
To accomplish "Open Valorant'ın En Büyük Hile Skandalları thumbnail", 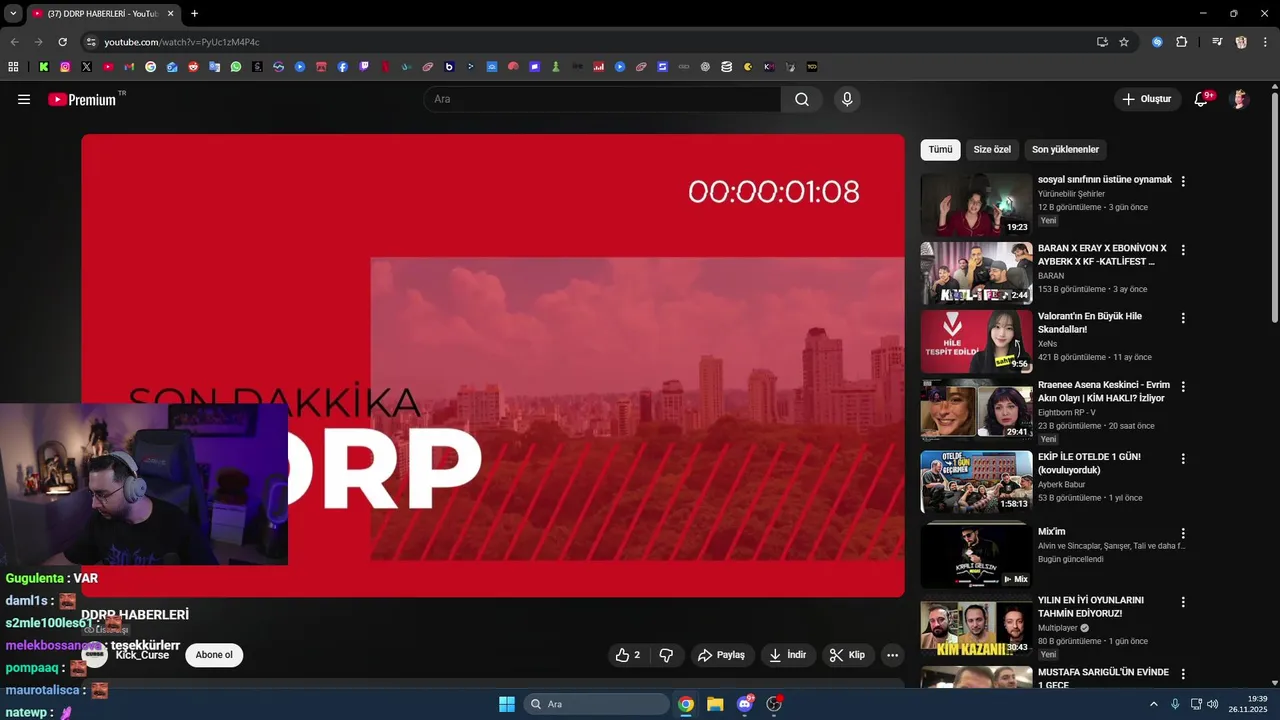I will coord(976,342).
